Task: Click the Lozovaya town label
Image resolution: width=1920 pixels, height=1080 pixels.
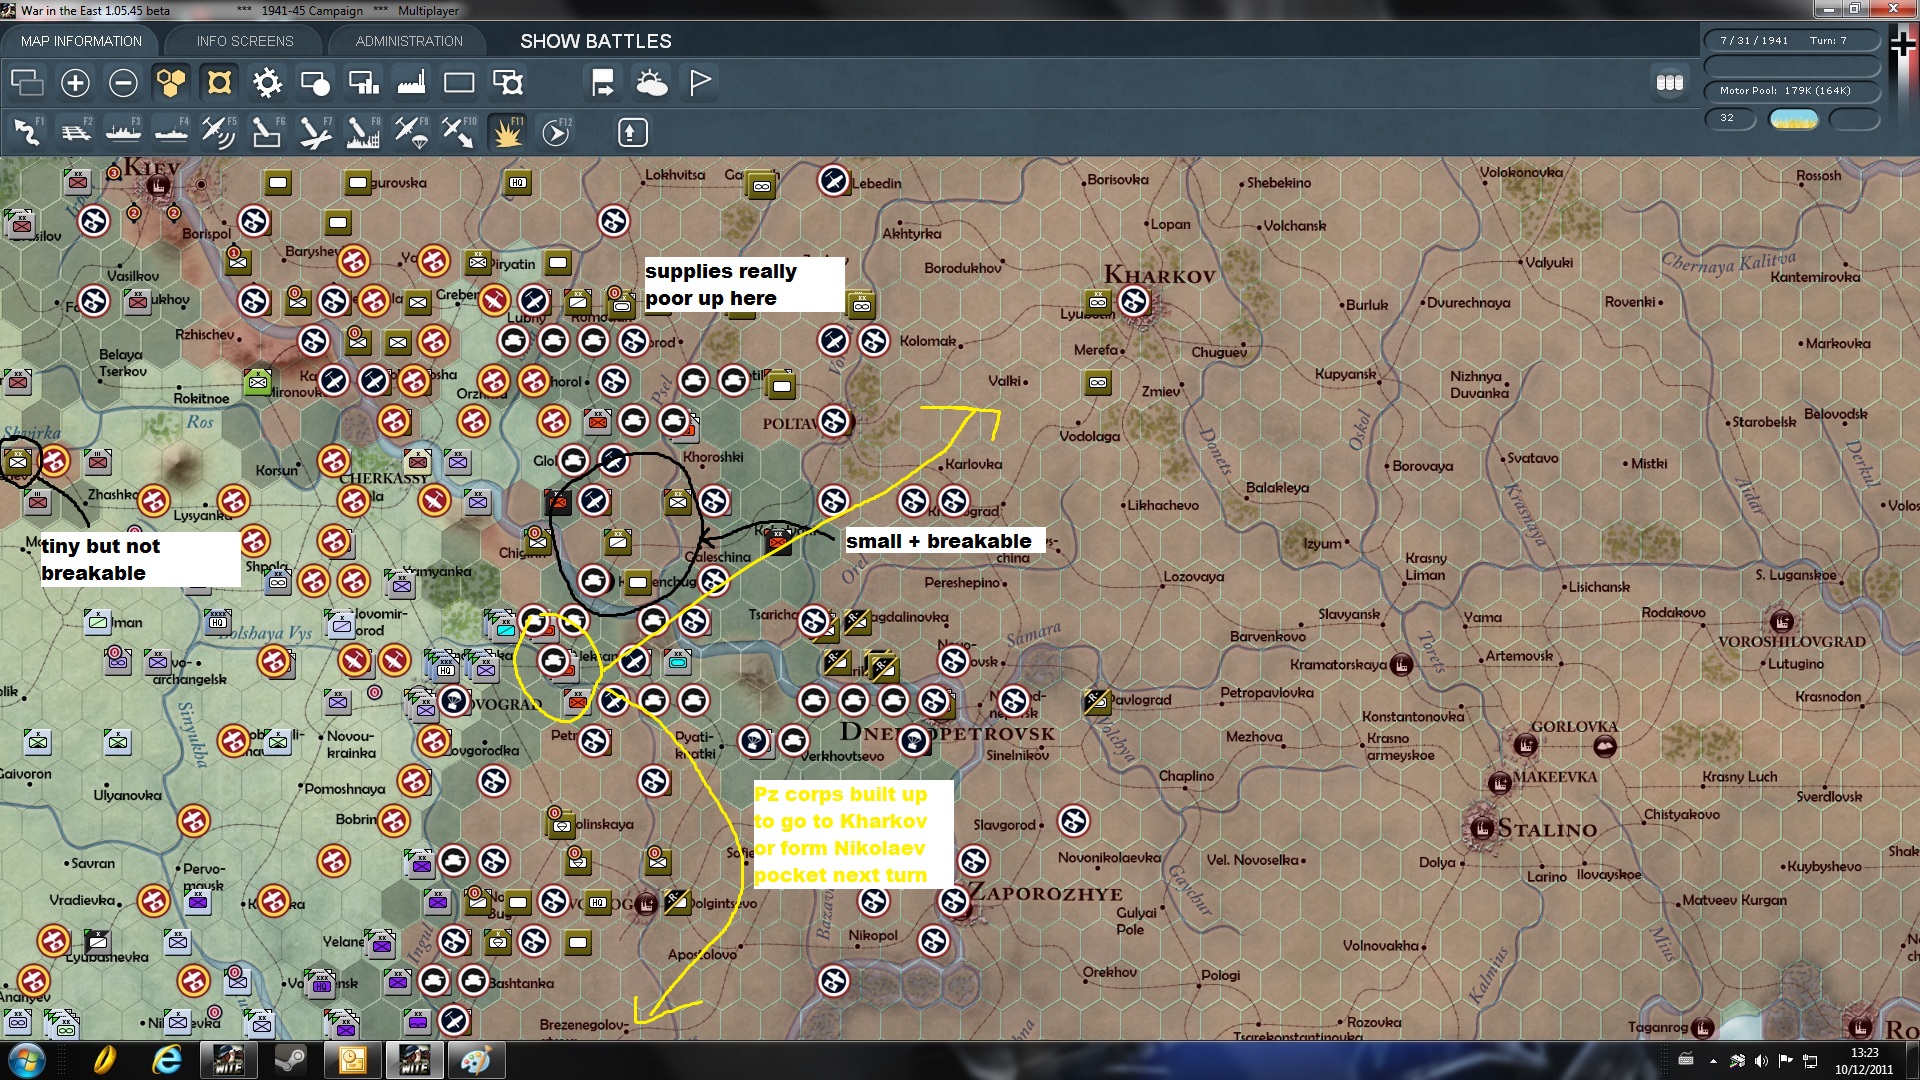Action: [1193, 577]
